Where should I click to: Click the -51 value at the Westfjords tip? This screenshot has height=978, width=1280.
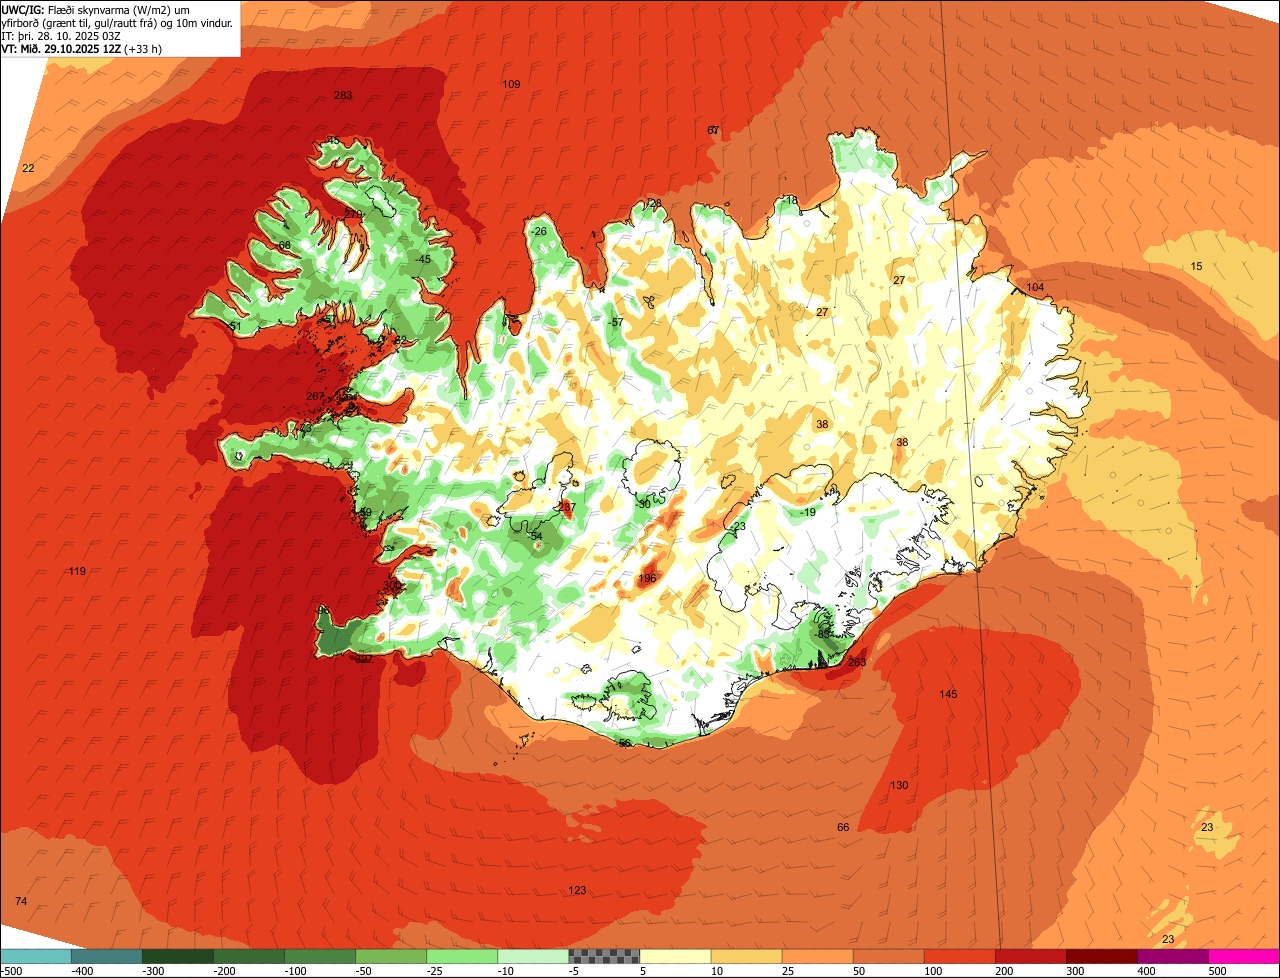(234, 326)
